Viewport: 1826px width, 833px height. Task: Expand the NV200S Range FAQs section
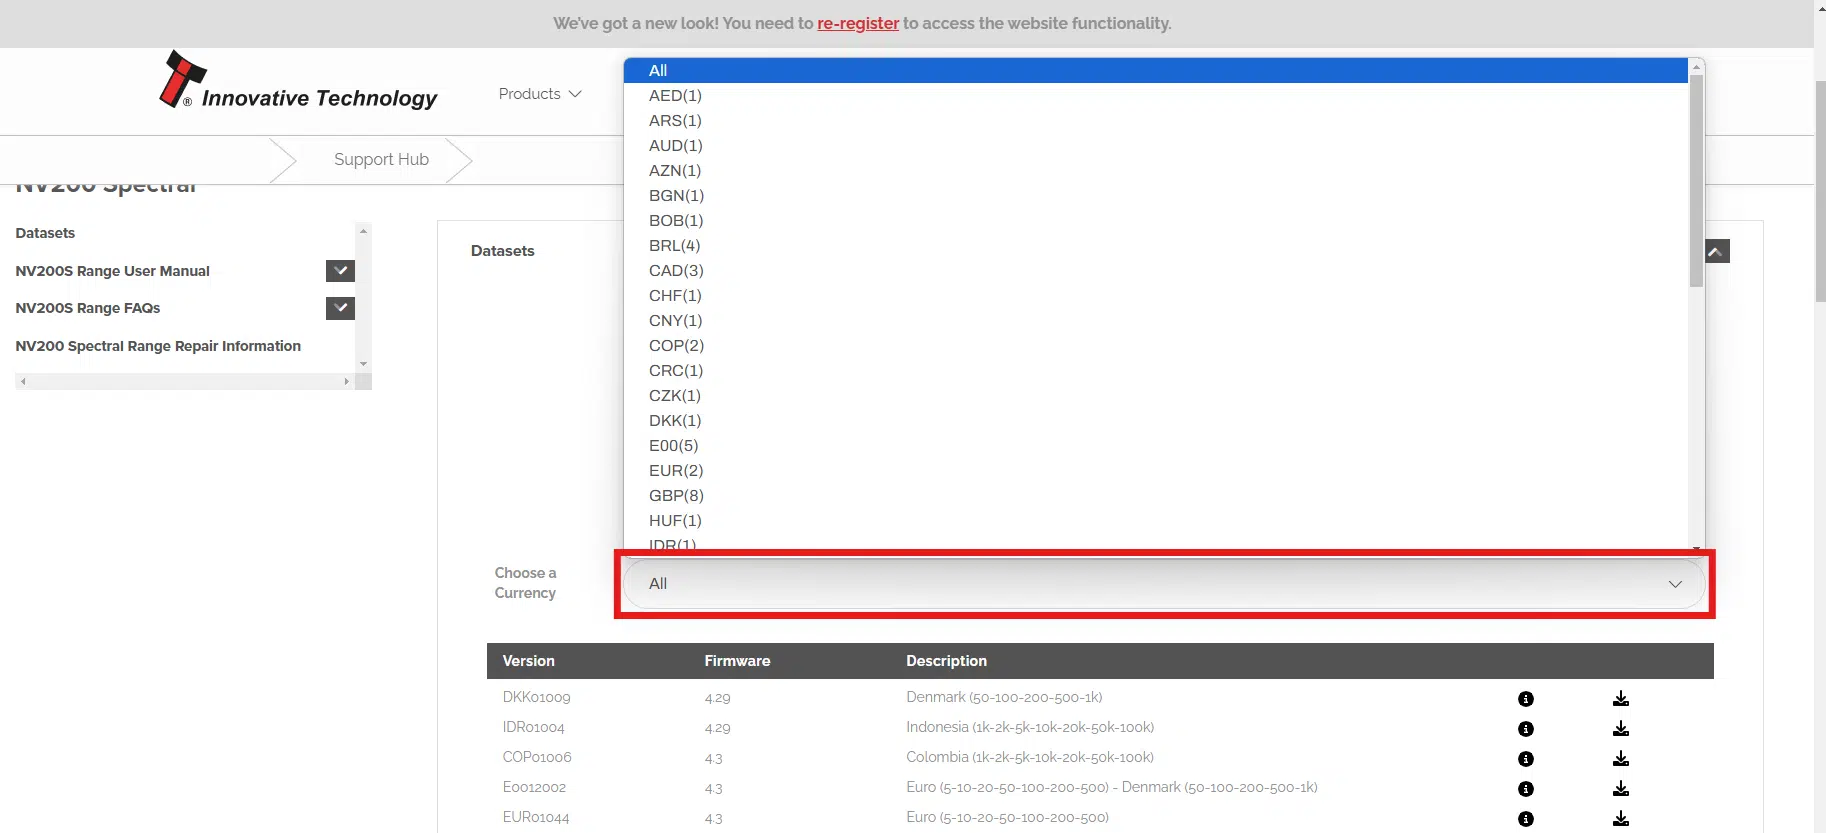coord(340,308)
